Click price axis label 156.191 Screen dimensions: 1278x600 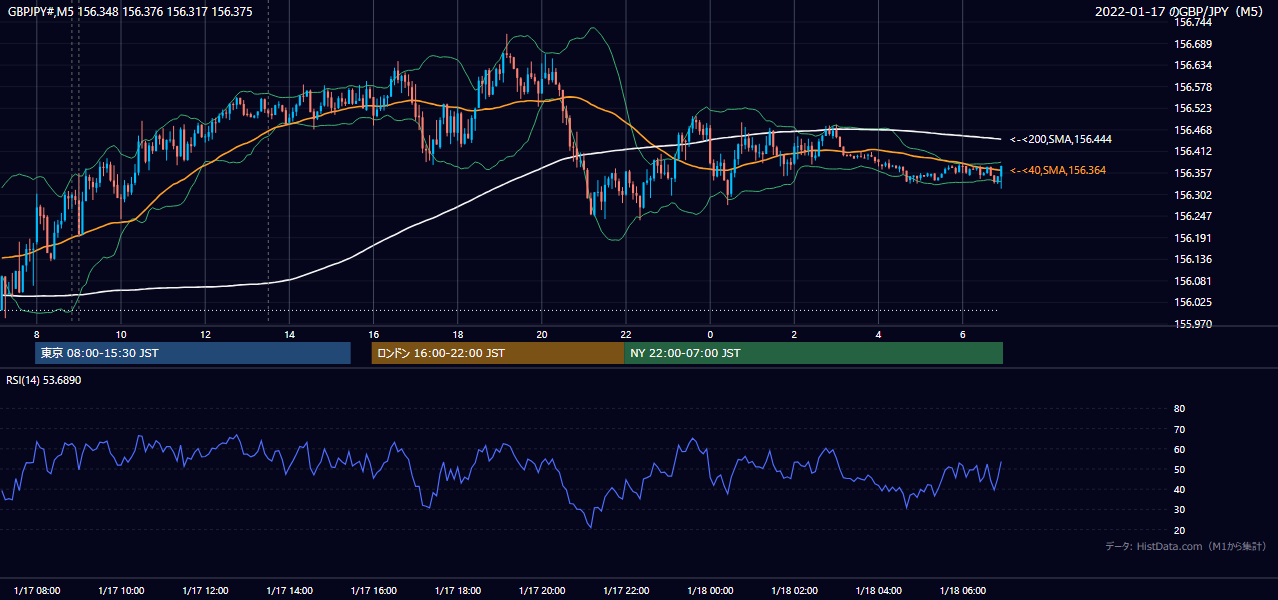(1193, 238)
